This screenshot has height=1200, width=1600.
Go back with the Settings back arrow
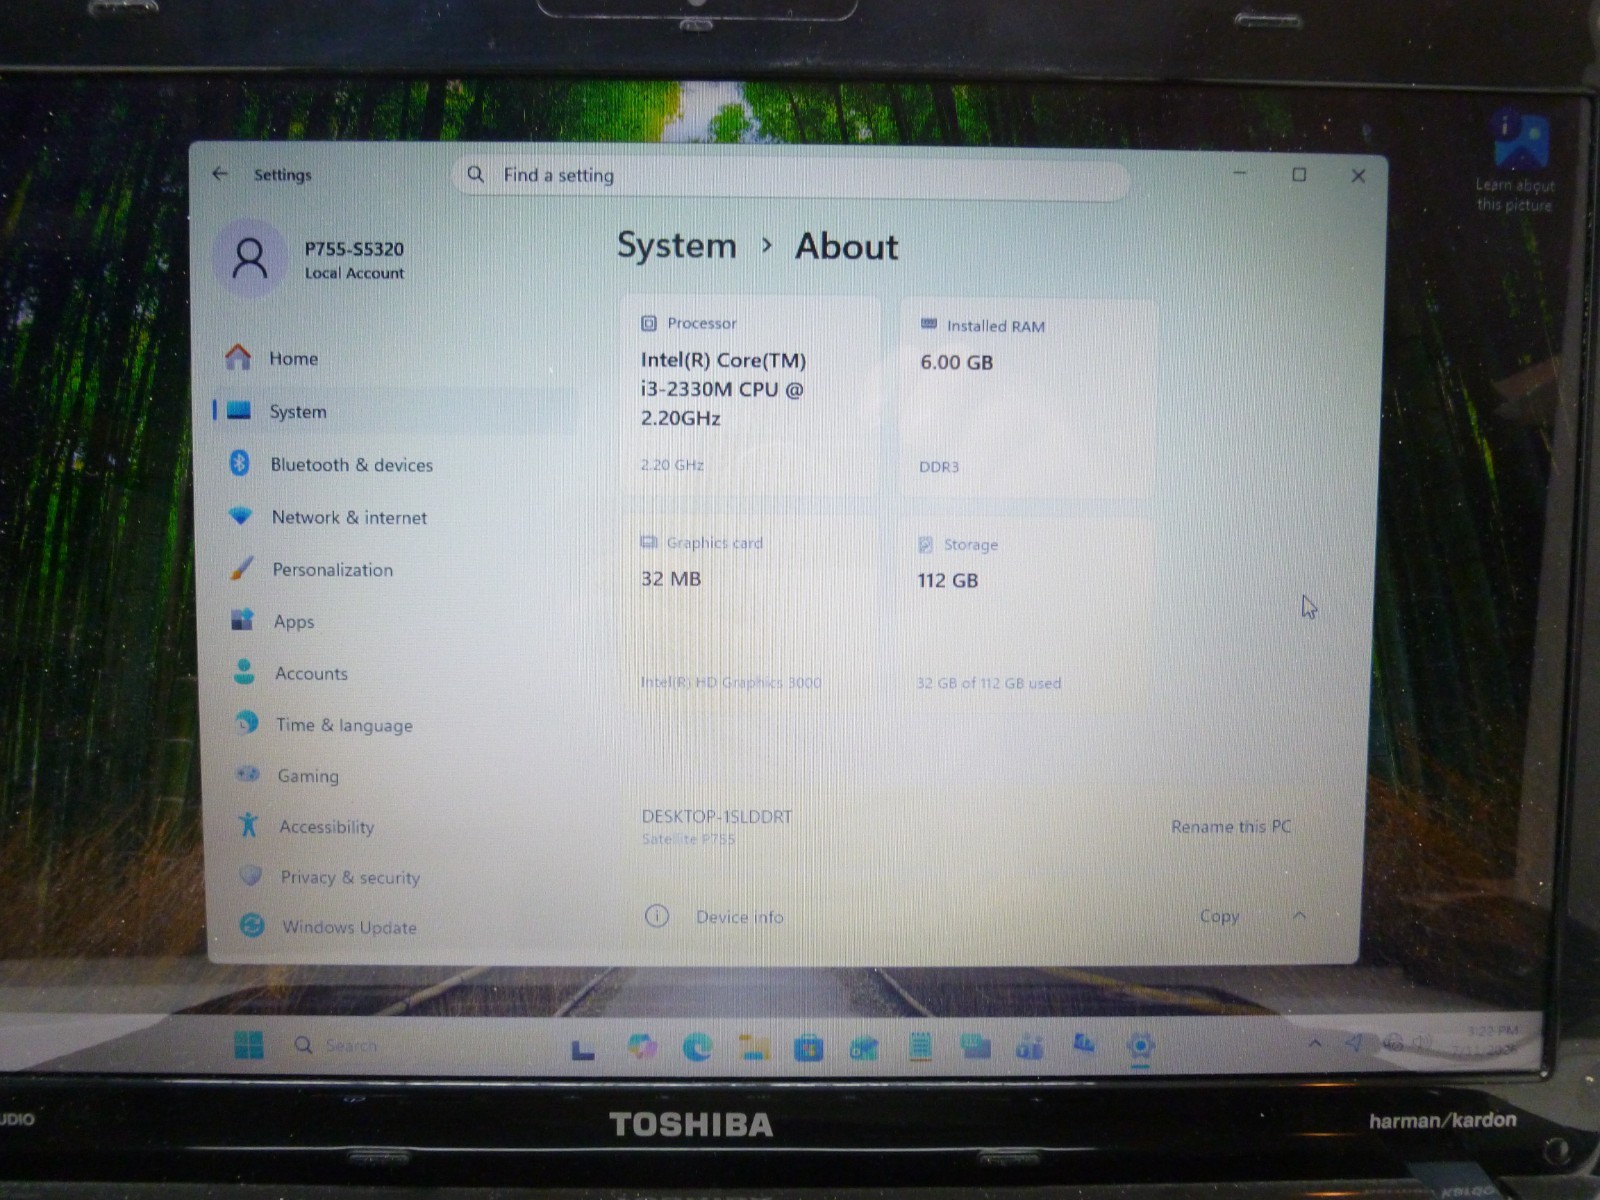click(x=220, y=174)
